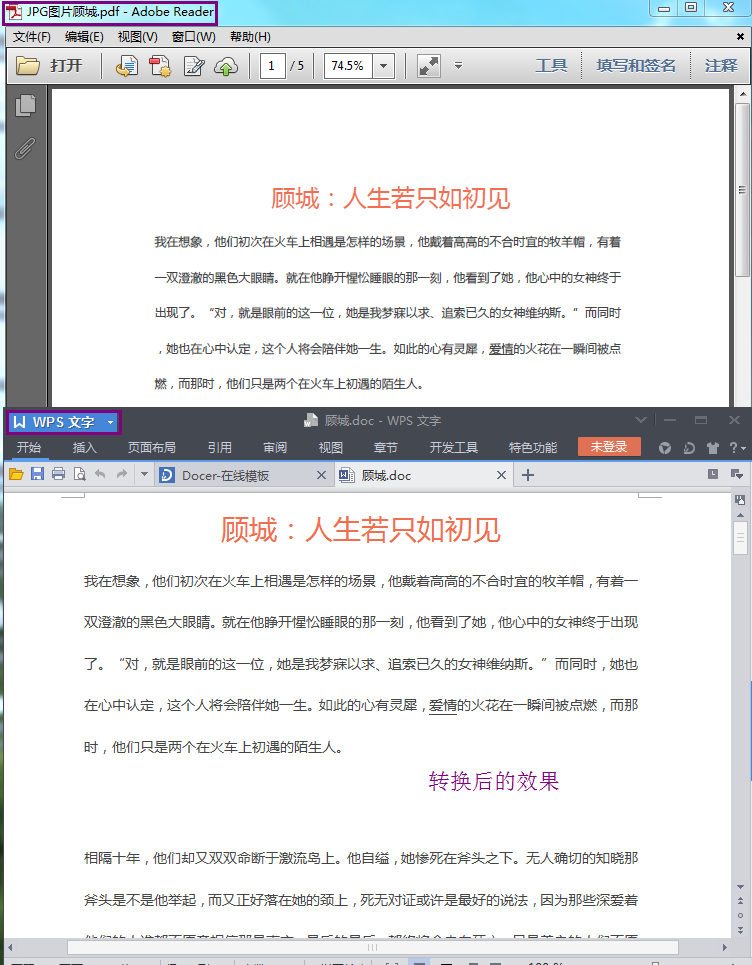752x965 pixels.
Task: Open the 编辑(E) menu in Adobe Reader
Action: tap(84, 37)
